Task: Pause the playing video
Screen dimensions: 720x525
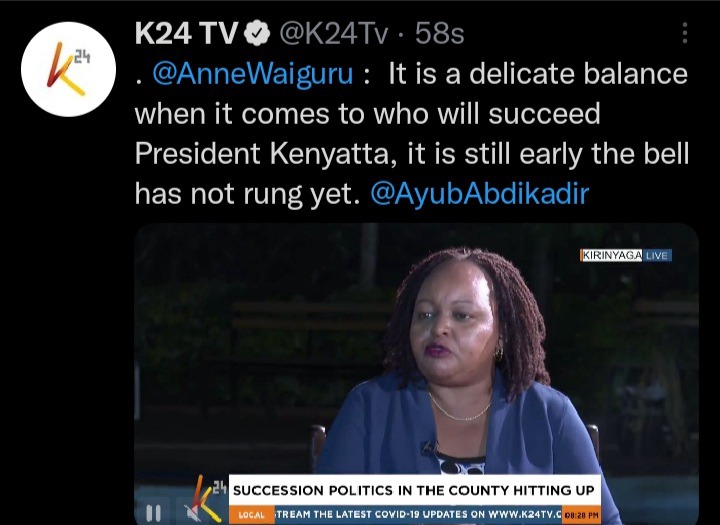Action: point(153,513)
